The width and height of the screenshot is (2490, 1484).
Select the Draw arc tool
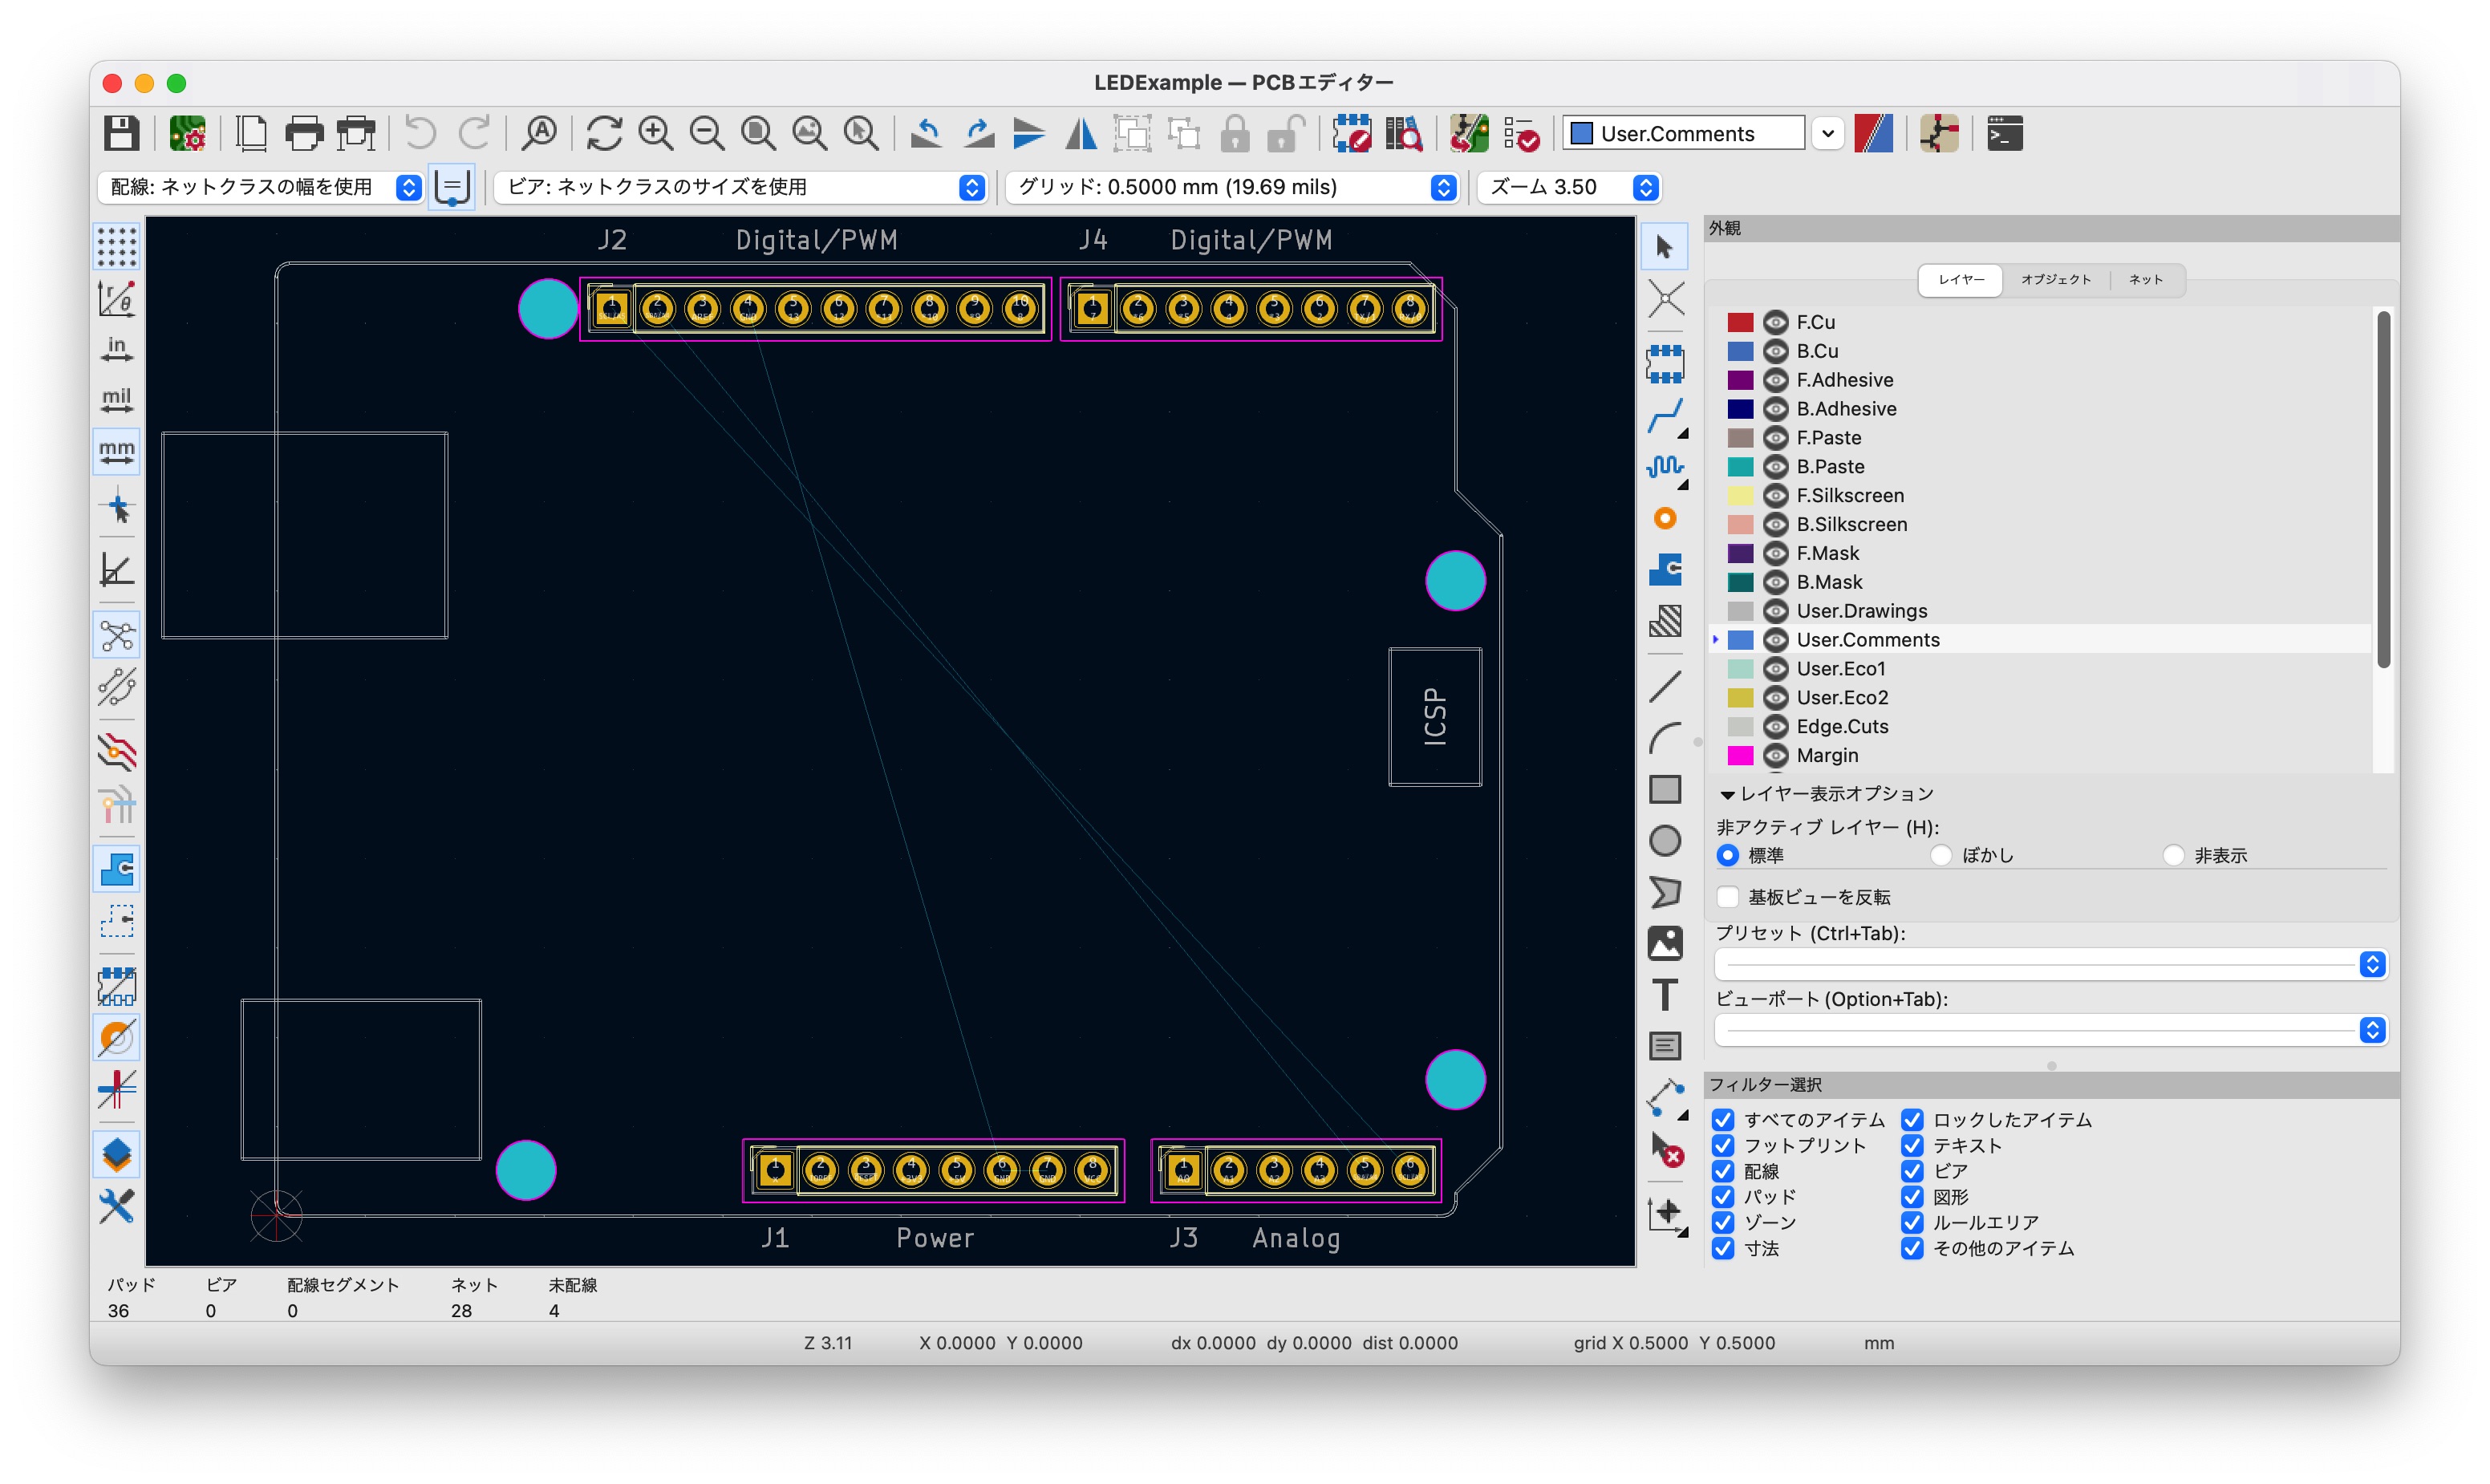(1665, 738)
